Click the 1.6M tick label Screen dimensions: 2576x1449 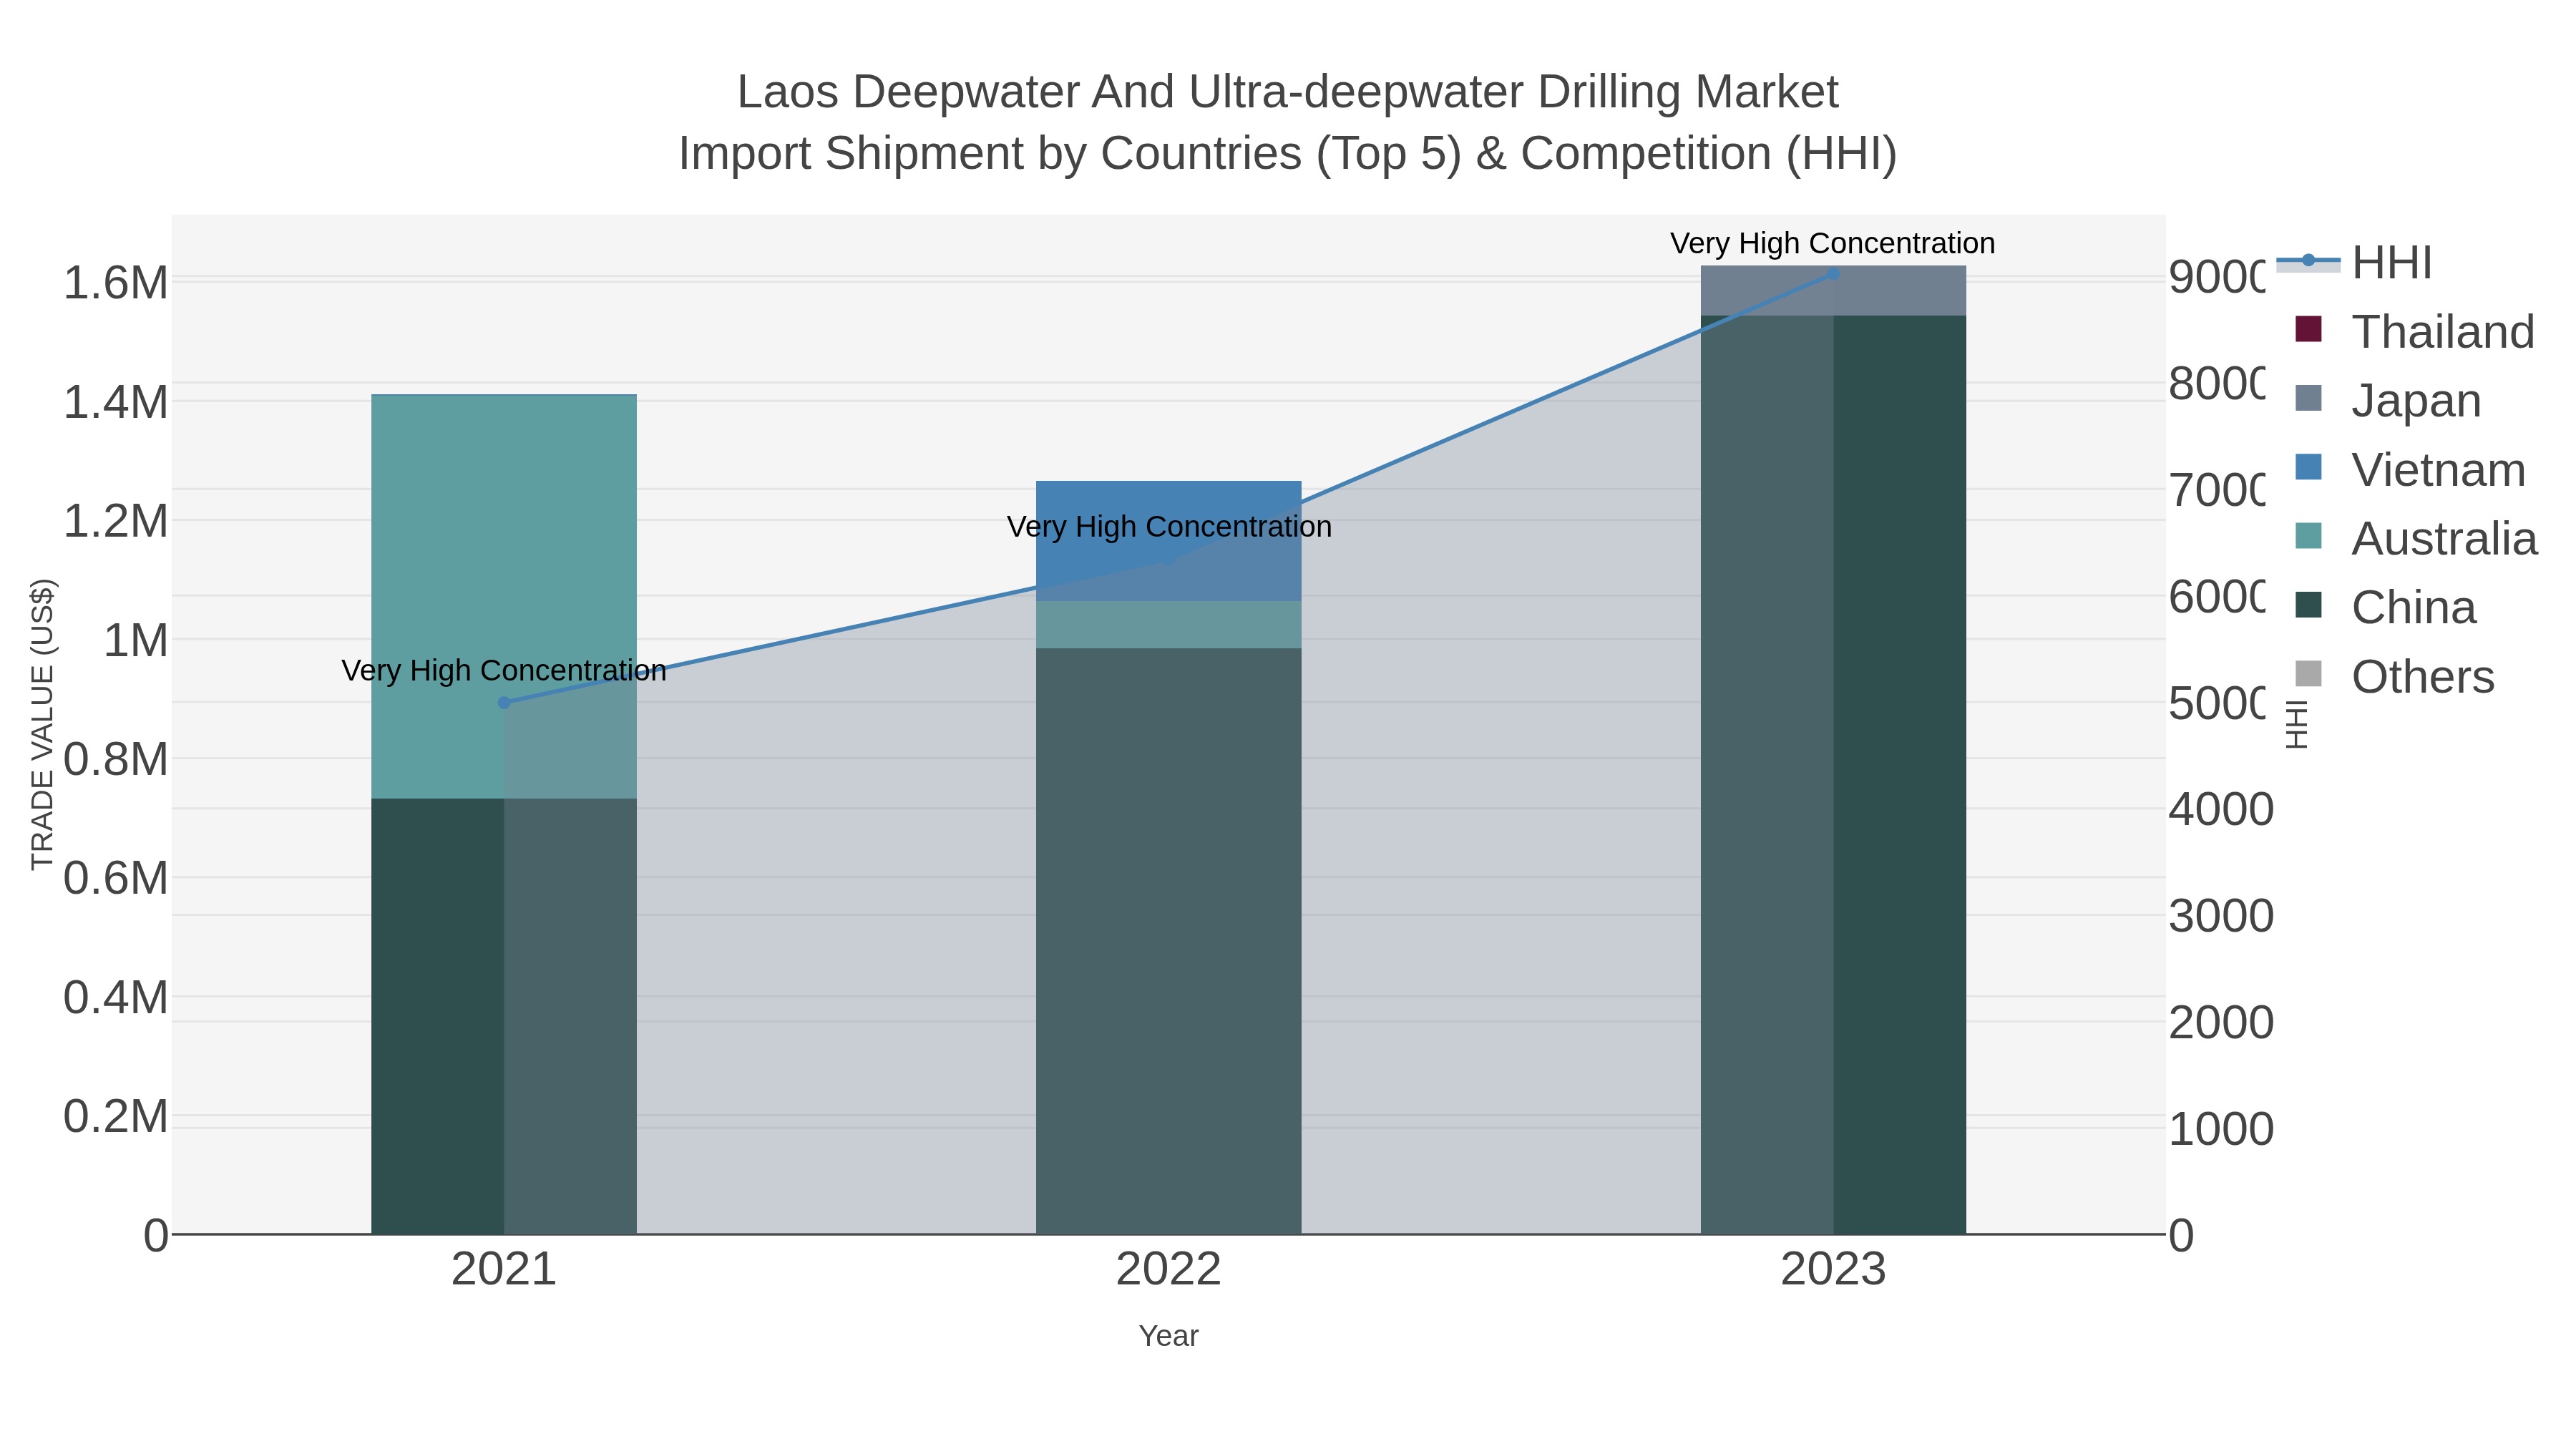[x=116, y=283]
